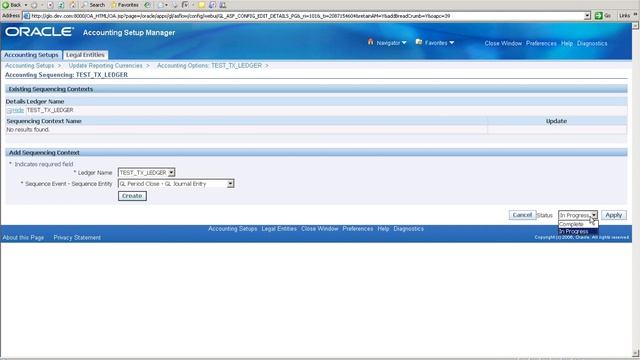
Task: Click footer Preferences link
Action: (358, 229)
